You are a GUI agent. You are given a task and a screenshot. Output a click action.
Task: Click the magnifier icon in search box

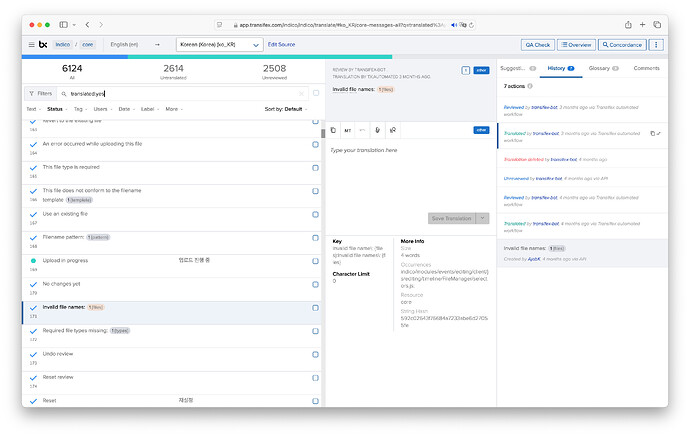click(64, 94)
